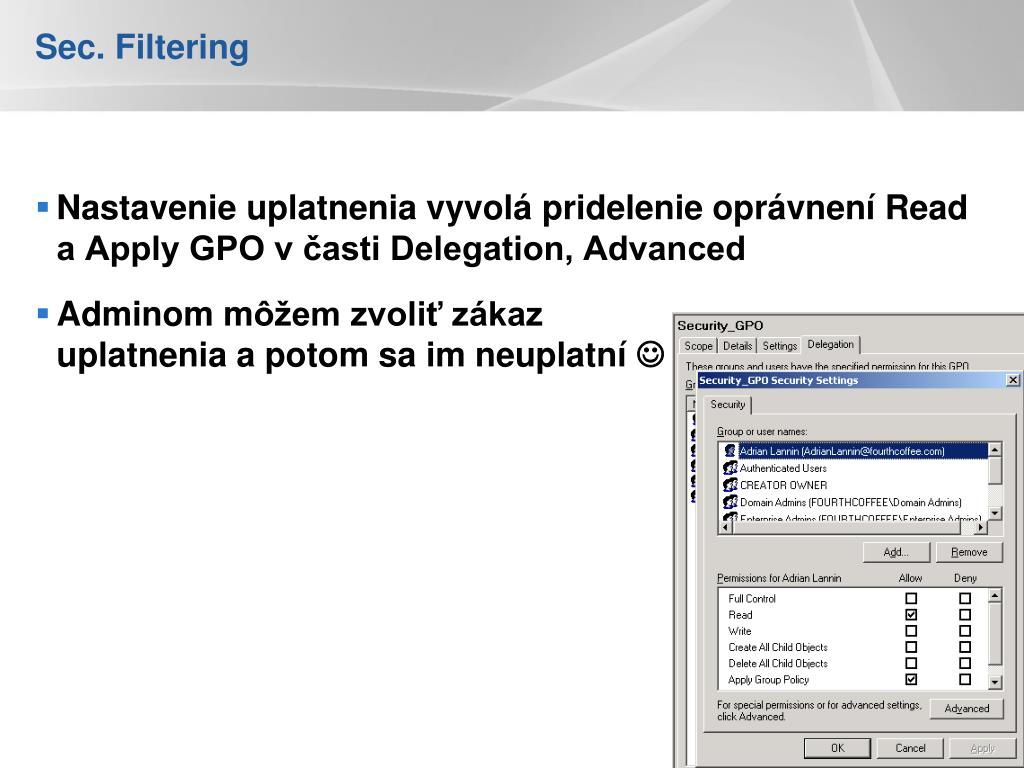Uncheck Allow checkbox for Read

click(x=911, y=615)
